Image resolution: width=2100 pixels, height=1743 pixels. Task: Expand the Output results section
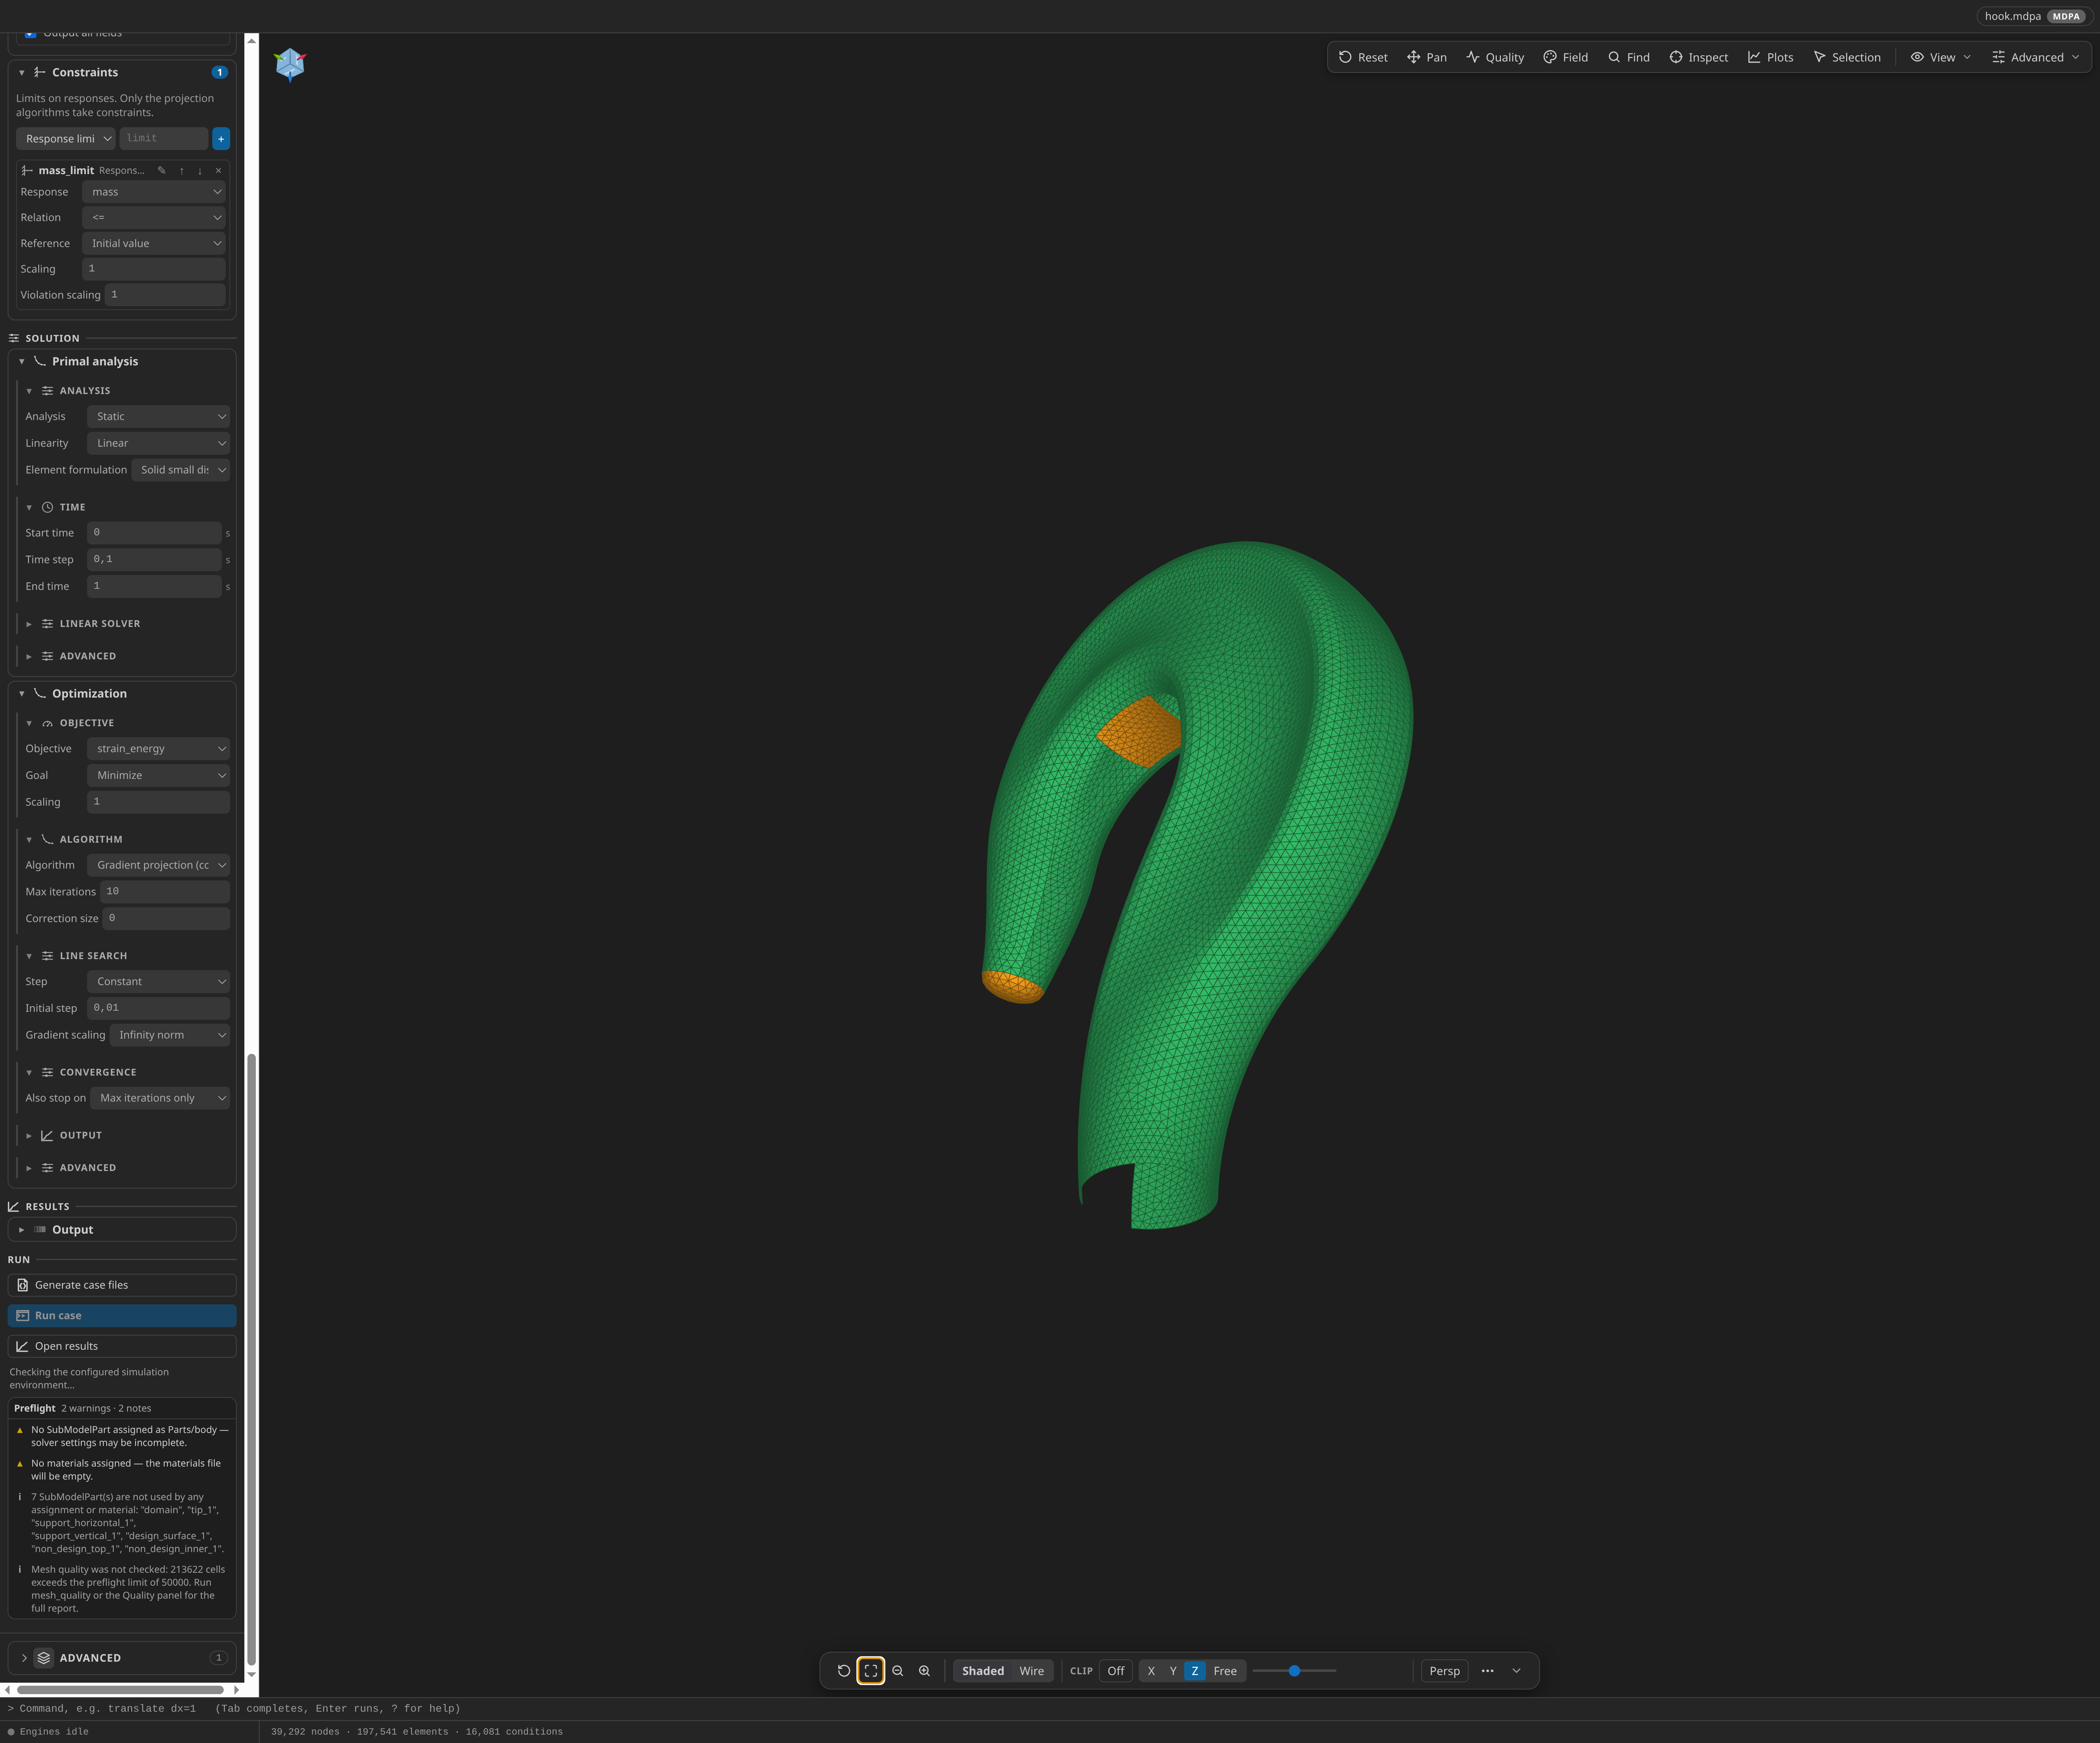122,1230
